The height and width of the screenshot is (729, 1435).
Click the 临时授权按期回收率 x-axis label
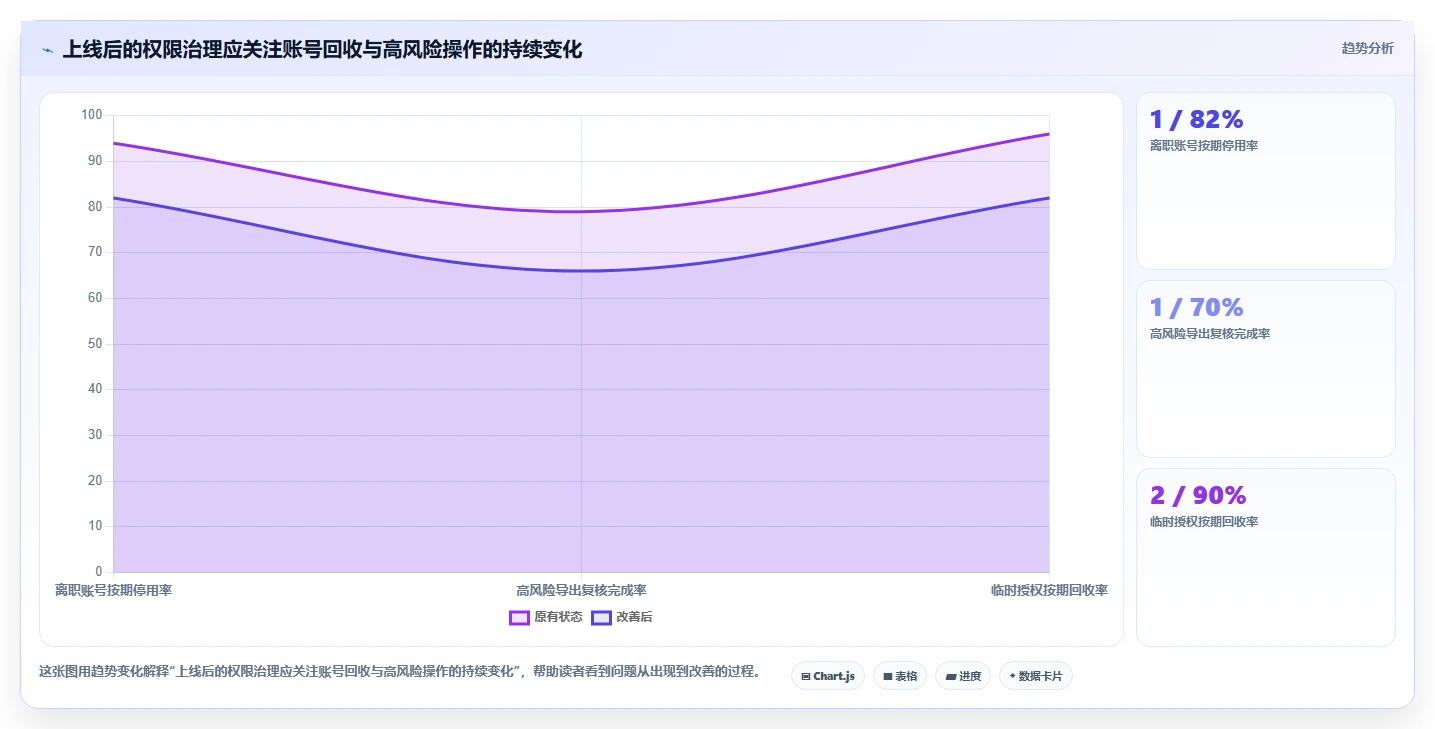tap(1049, 590)
